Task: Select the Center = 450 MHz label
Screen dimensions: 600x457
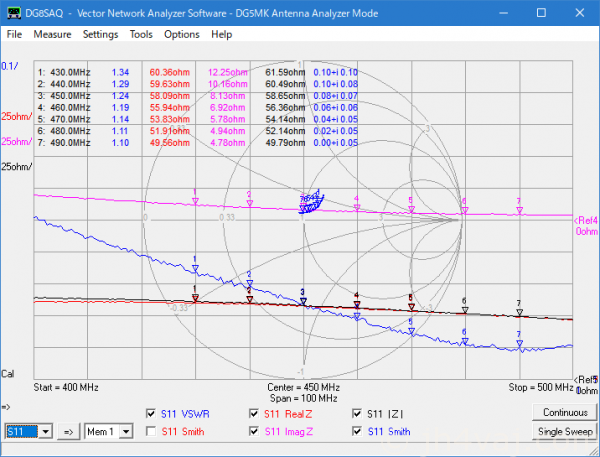Action: 303,386
